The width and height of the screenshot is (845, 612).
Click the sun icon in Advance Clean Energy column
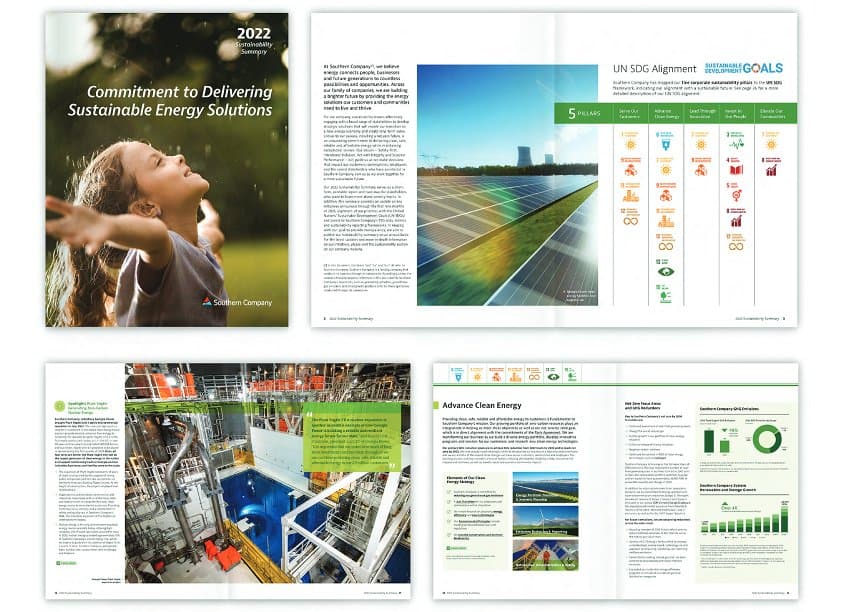click(666, 168)
